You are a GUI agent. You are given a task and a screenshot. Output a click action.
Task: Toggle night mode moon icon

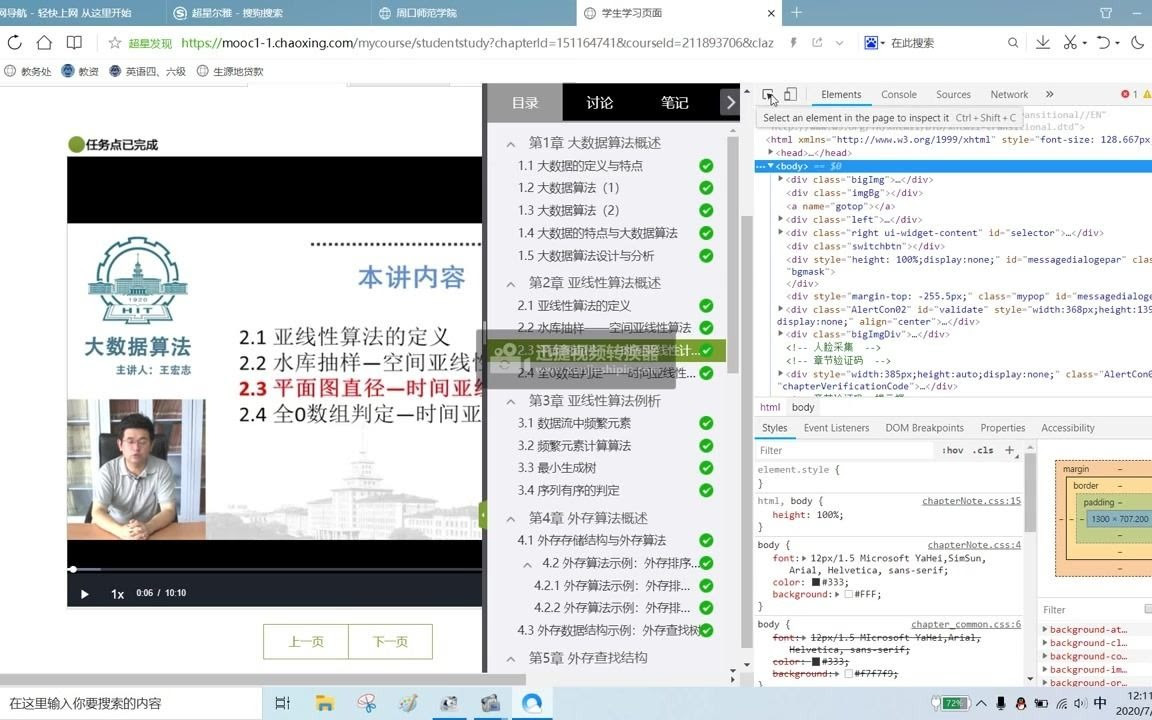[x=1137, y=43]
